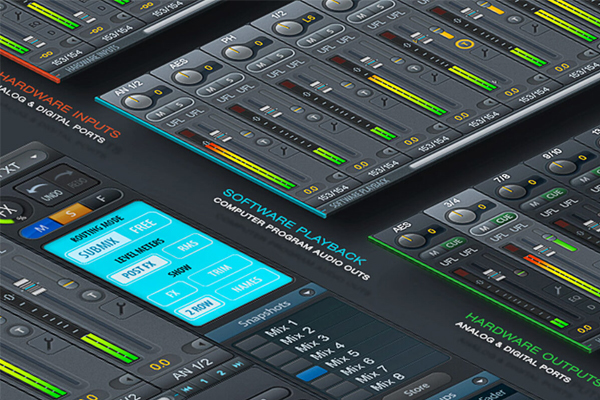Screen dimensions: 600x400
Task: Select SUBMIX routing mode
Action: [99, 248]
